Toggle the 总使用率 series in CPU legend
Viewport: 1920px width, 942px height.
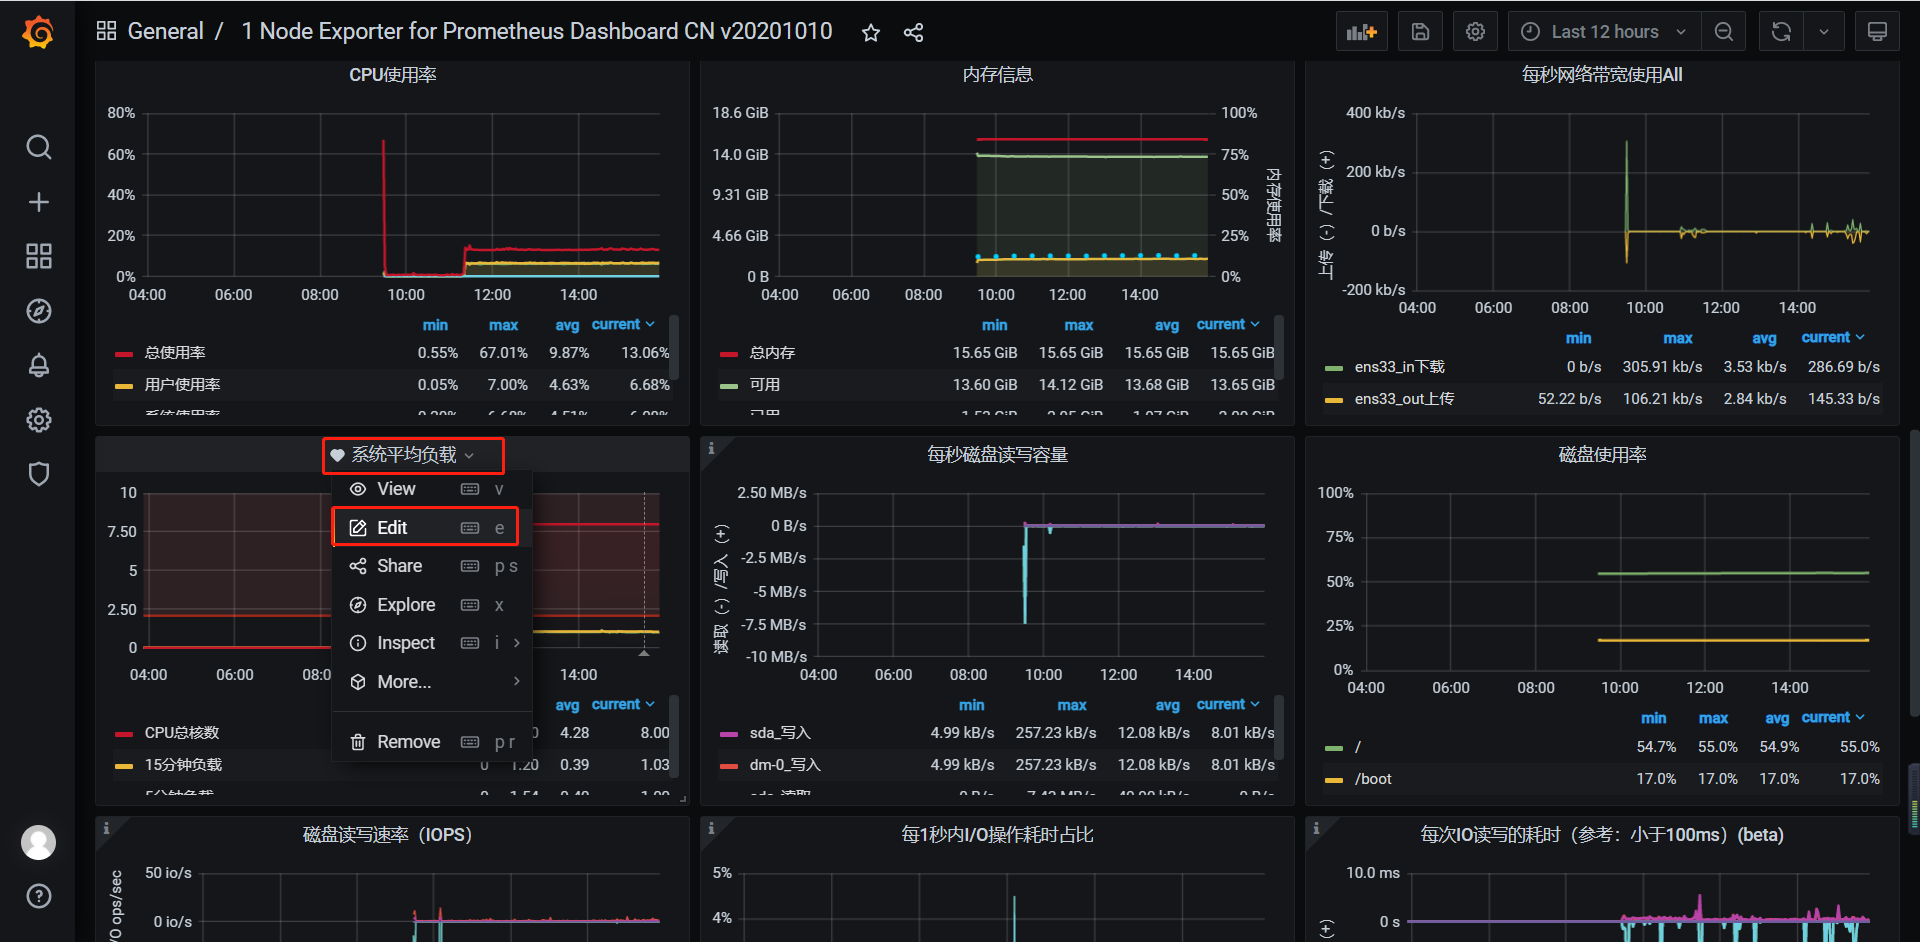click(x=175, y=353)
